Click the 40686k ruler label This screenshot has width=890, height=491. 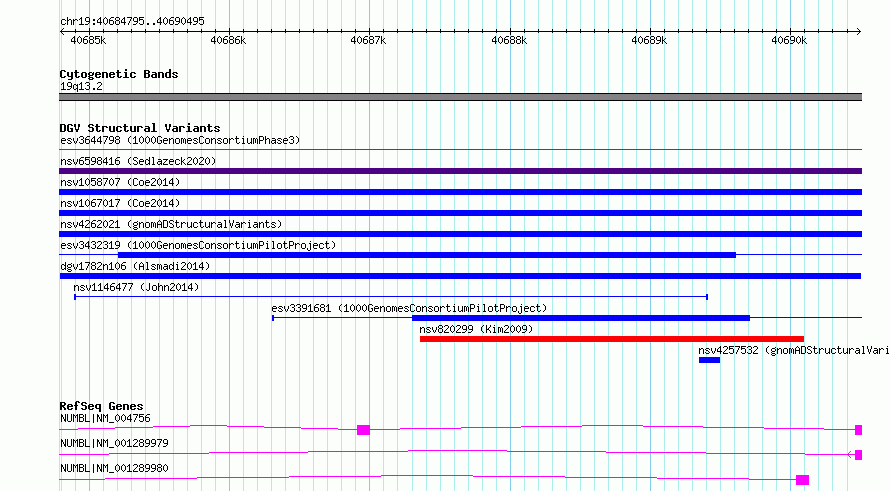pyautogui.click(x=228, y=40)
